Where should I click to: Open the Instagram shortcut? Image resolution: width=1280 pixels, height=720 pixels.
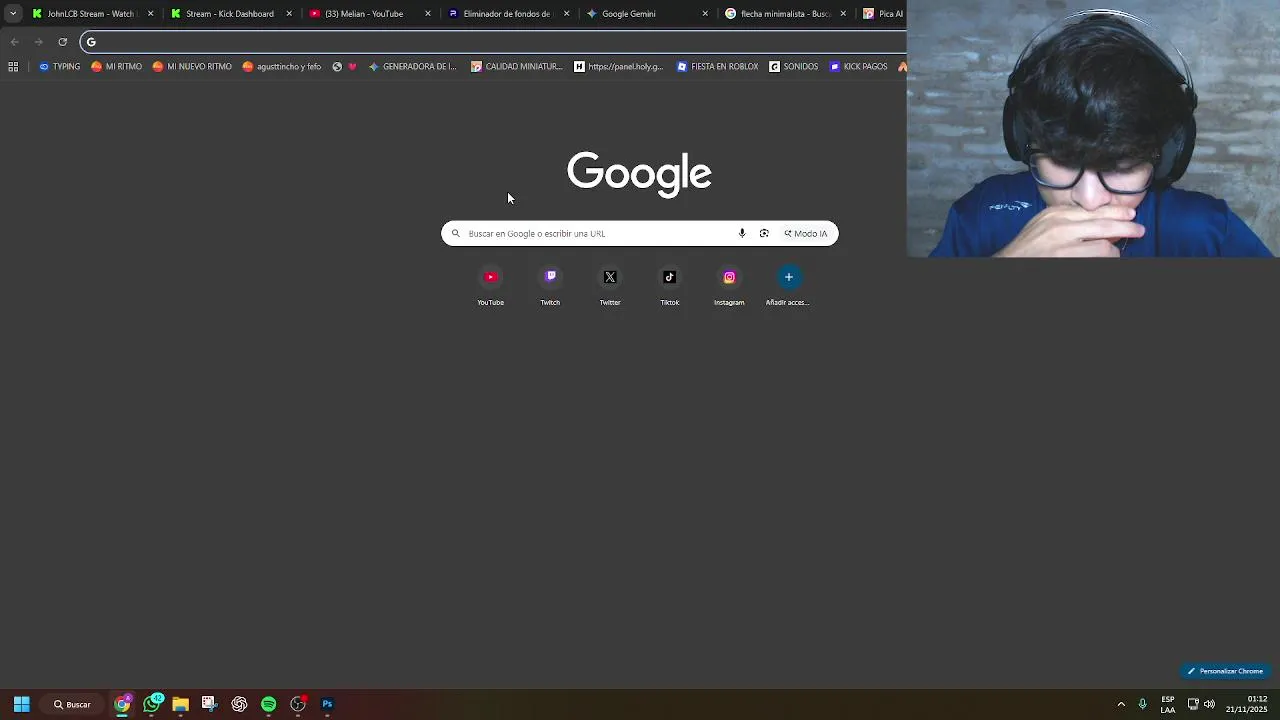tap(729, 286)
